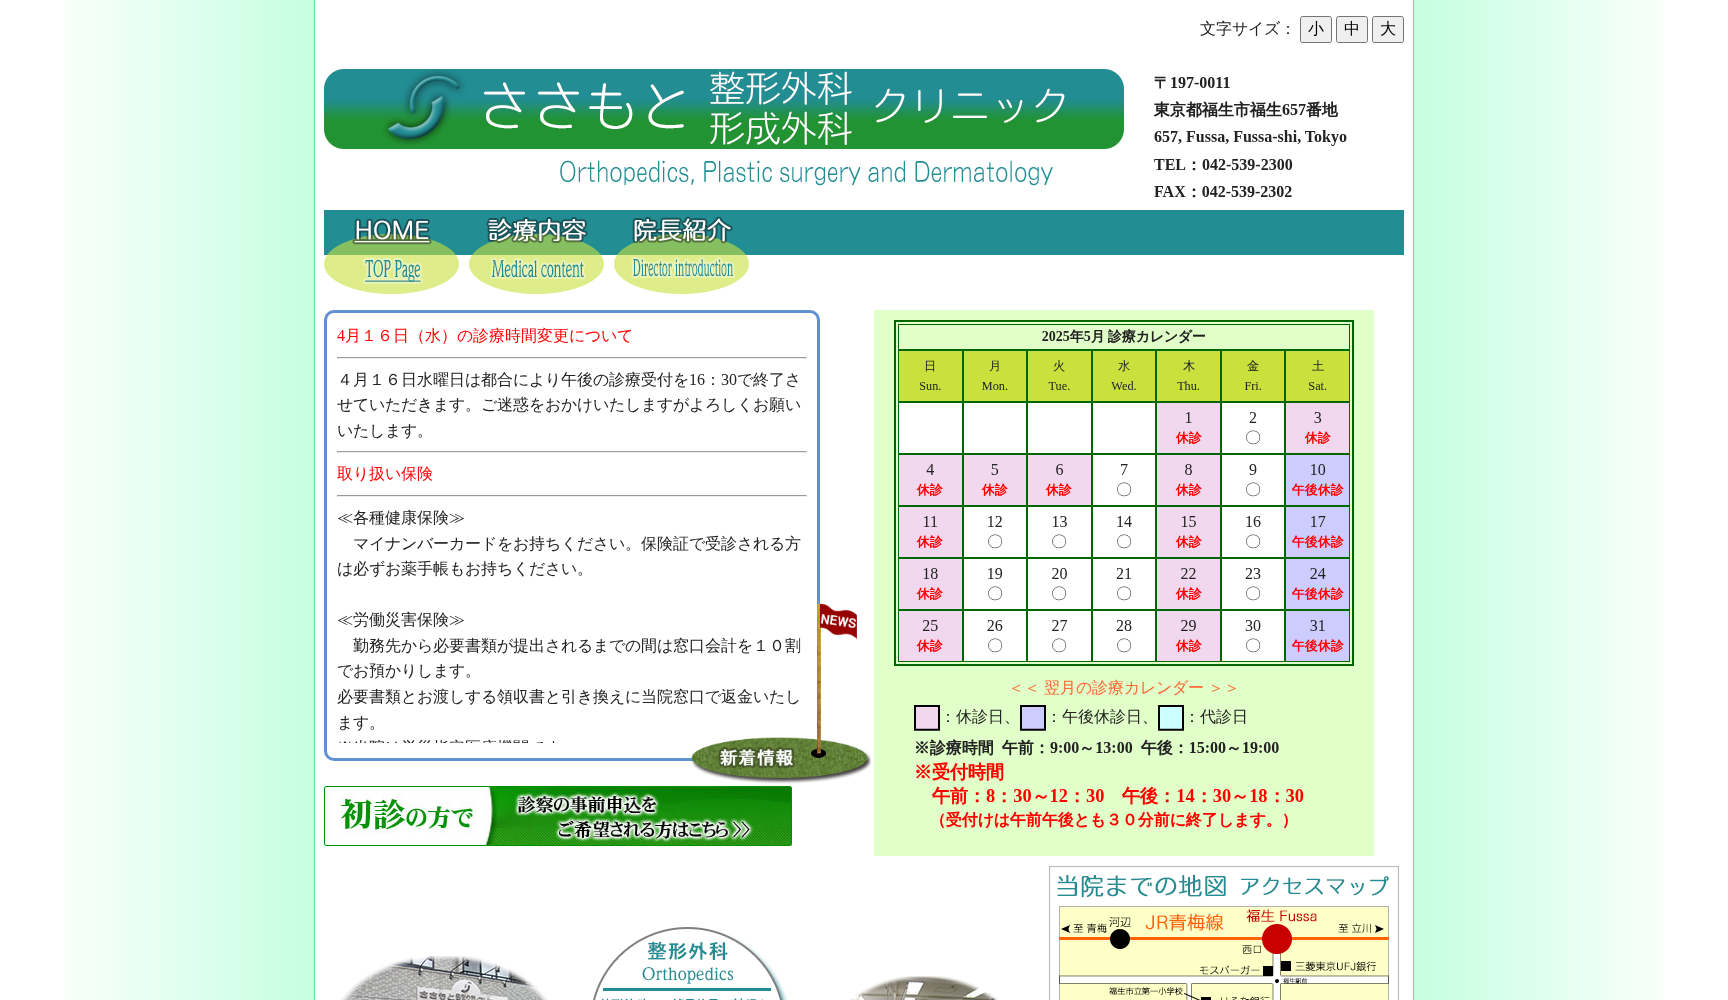
Task: Click the open circle for May 23
Action: [1253, 594]
